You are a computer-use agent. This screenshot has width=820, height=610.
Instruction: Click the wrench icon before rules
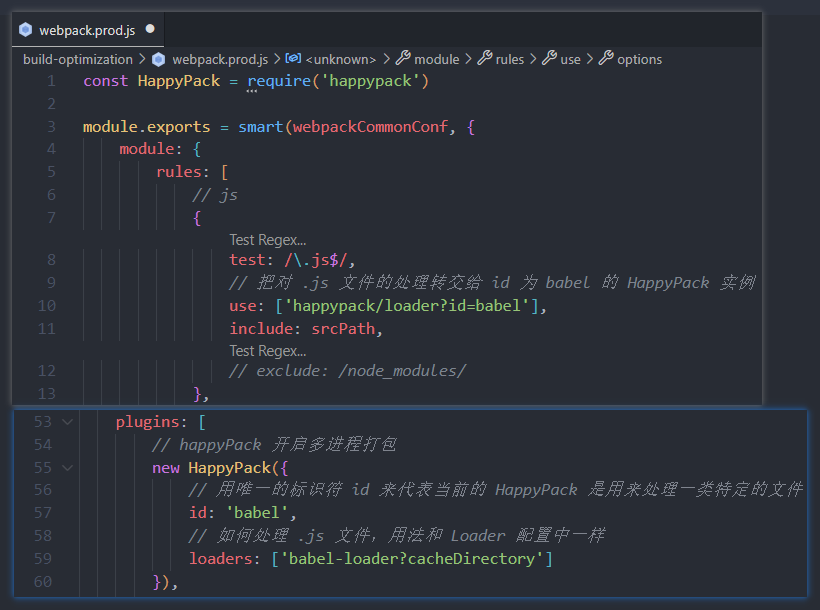pos(485,58)
